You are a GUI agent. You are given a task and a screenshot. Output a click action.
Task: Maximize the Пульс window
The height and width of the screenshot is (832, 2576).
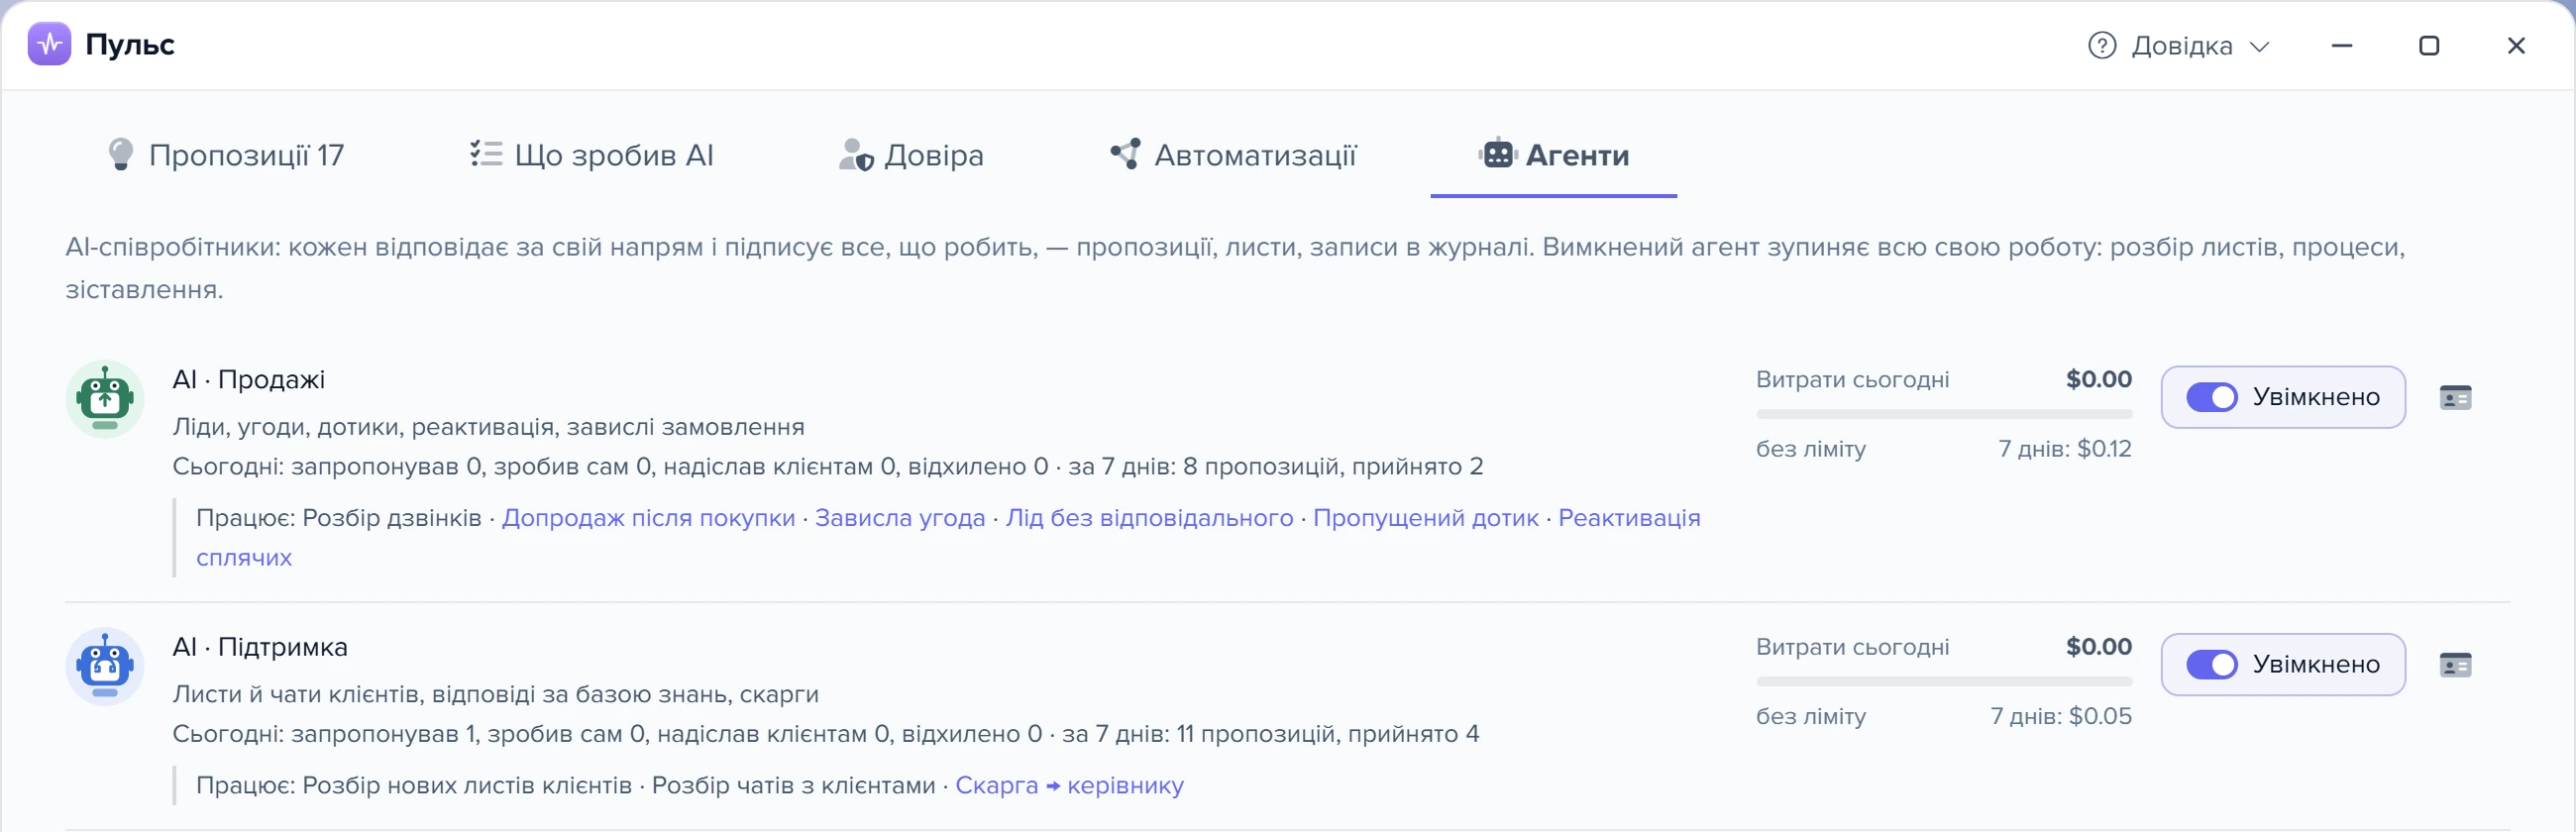click(2429, 46)
